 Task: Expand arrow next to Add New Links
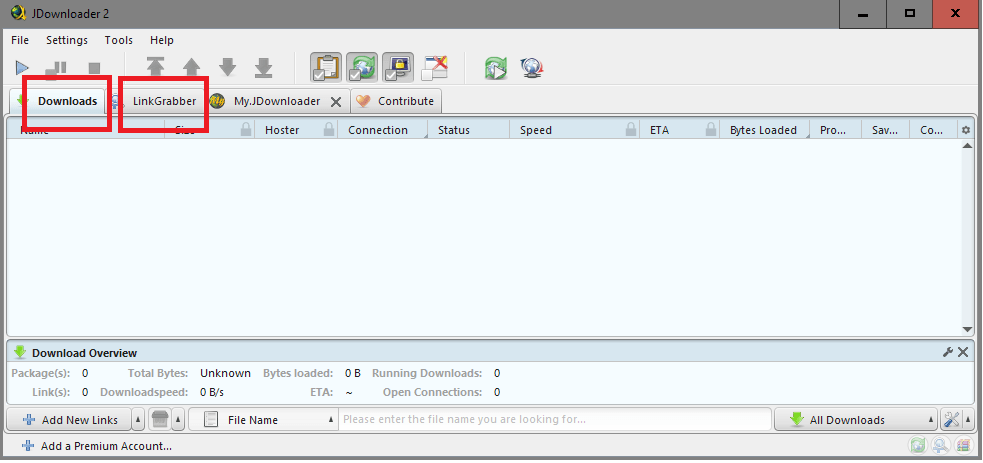pos(139,419)
